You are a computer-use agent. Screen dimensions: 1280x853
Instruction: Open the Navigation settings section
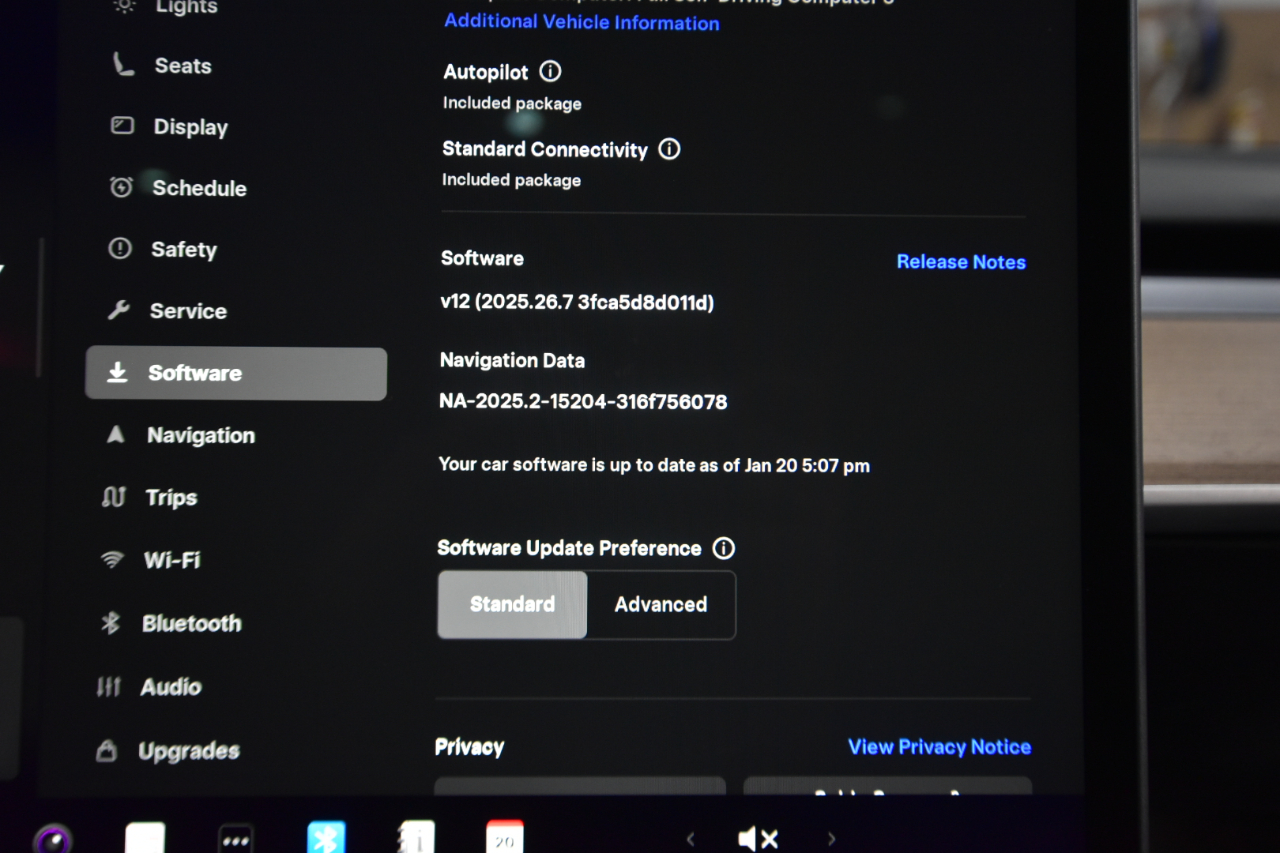(x=201, y=435)
